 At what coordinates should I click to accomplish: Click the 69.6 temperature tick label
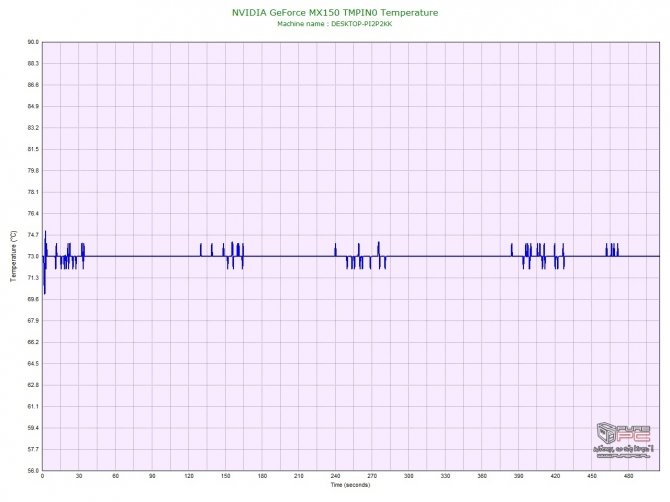tap(33, 299)
